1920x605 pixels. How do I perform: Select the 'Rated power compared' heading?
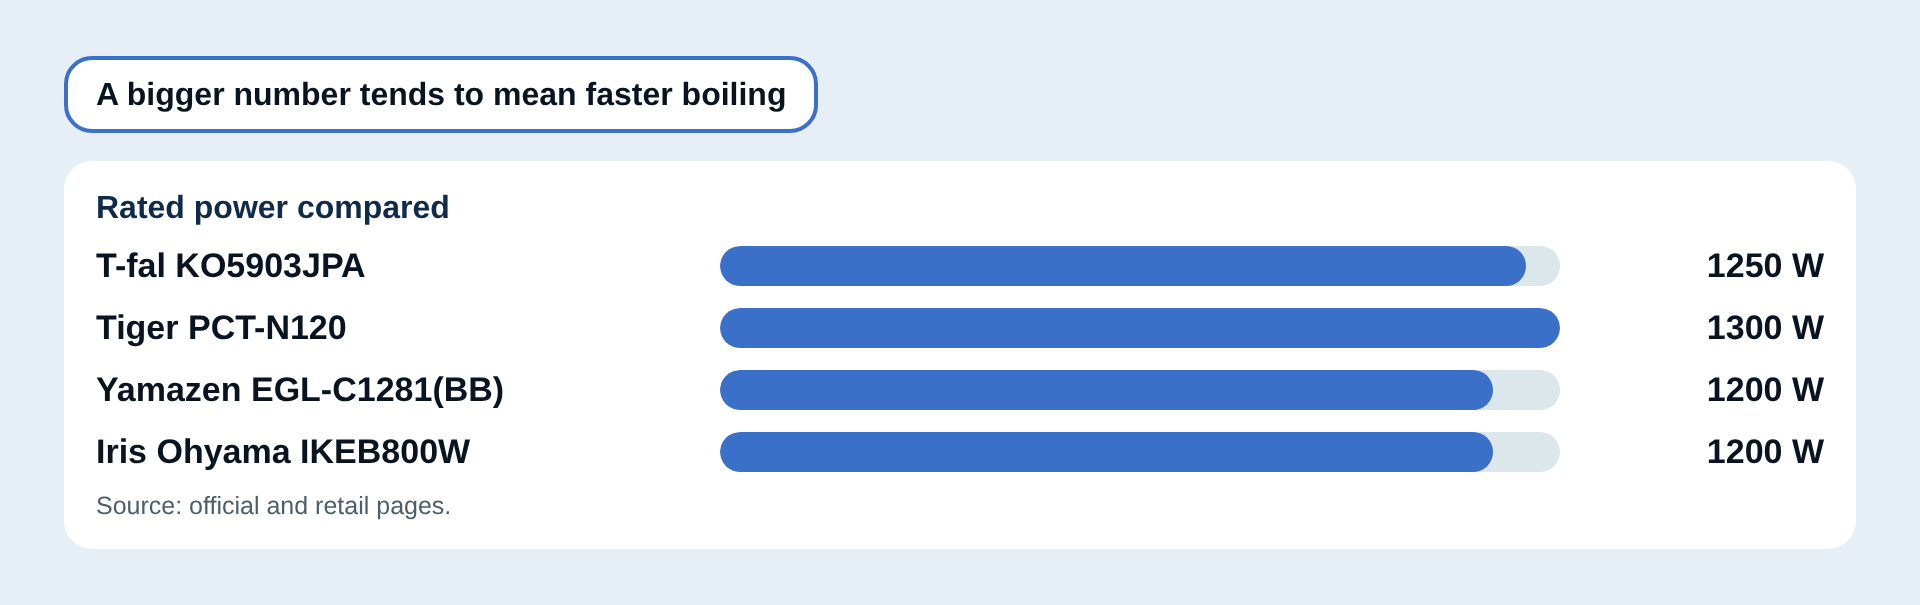click(x=272, y=207)
